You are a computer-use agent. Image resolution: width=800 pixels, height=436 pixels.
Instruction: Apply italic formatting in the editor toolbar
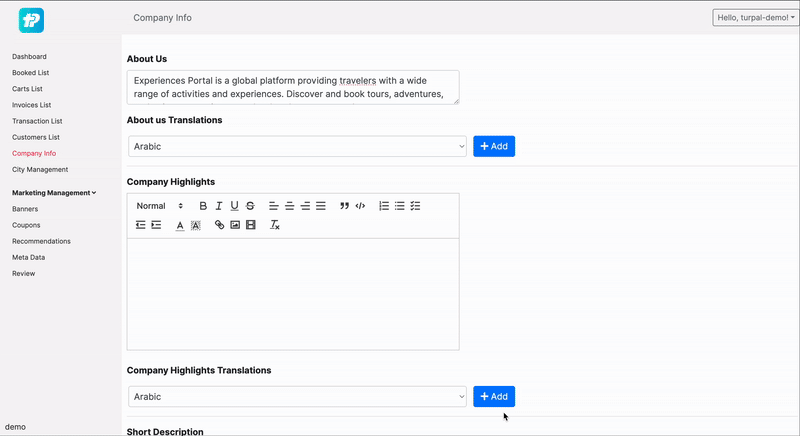click(x=219, y=206)
